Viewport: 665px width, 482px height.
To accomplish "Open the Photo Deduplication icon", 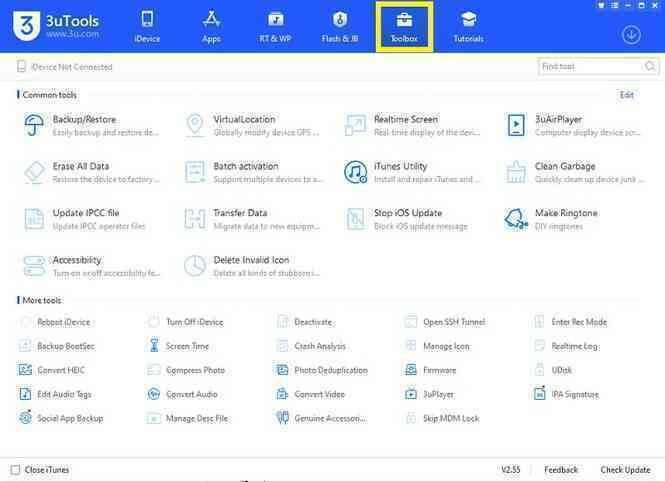I will pos(282,370).
